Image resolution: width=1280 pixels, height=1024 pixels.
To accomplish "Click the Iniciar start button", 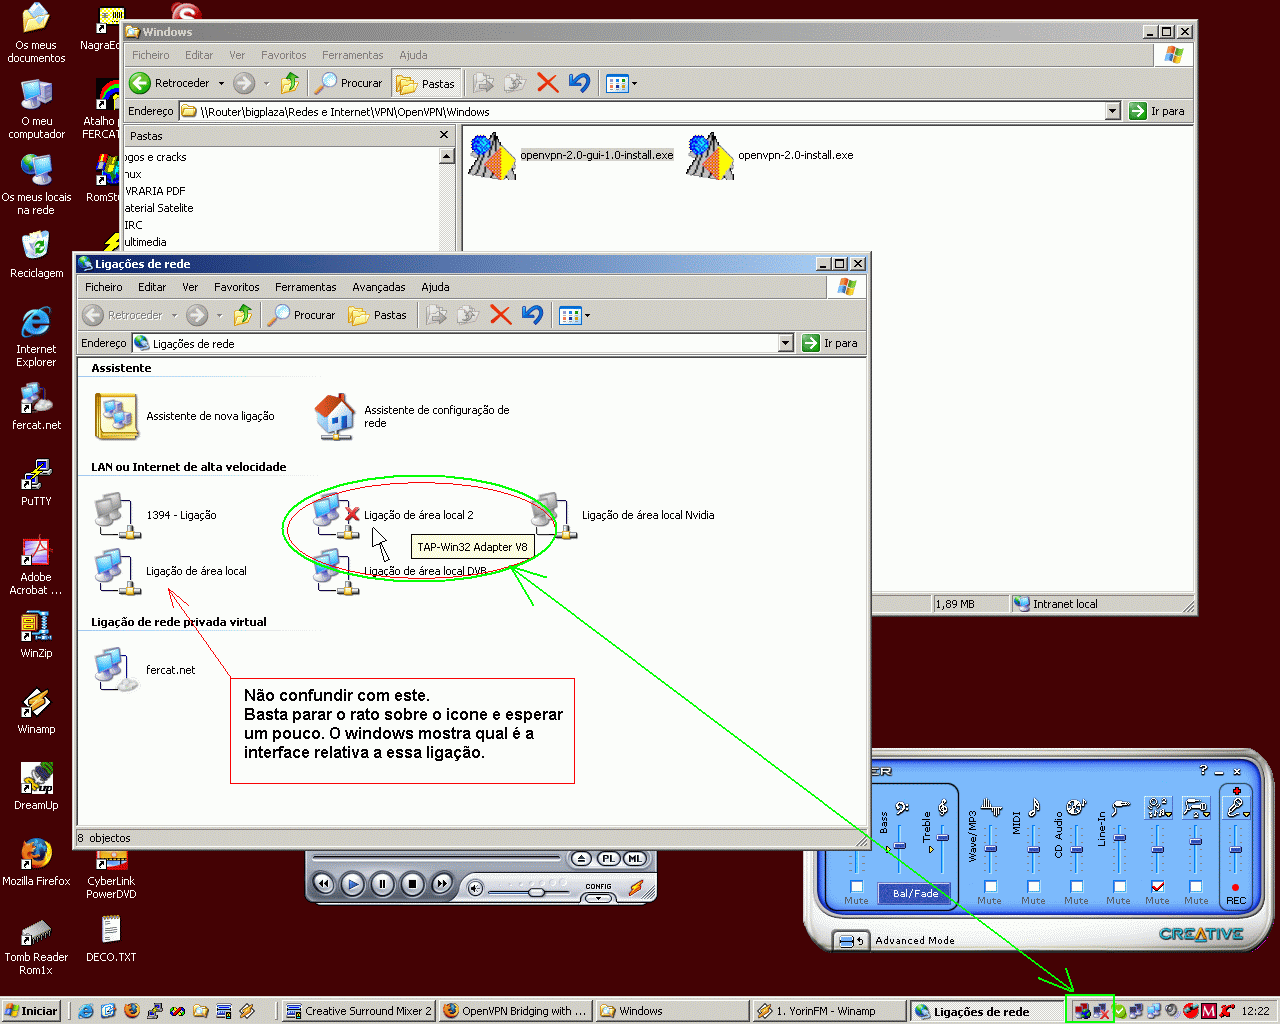I will (32, 1011).
